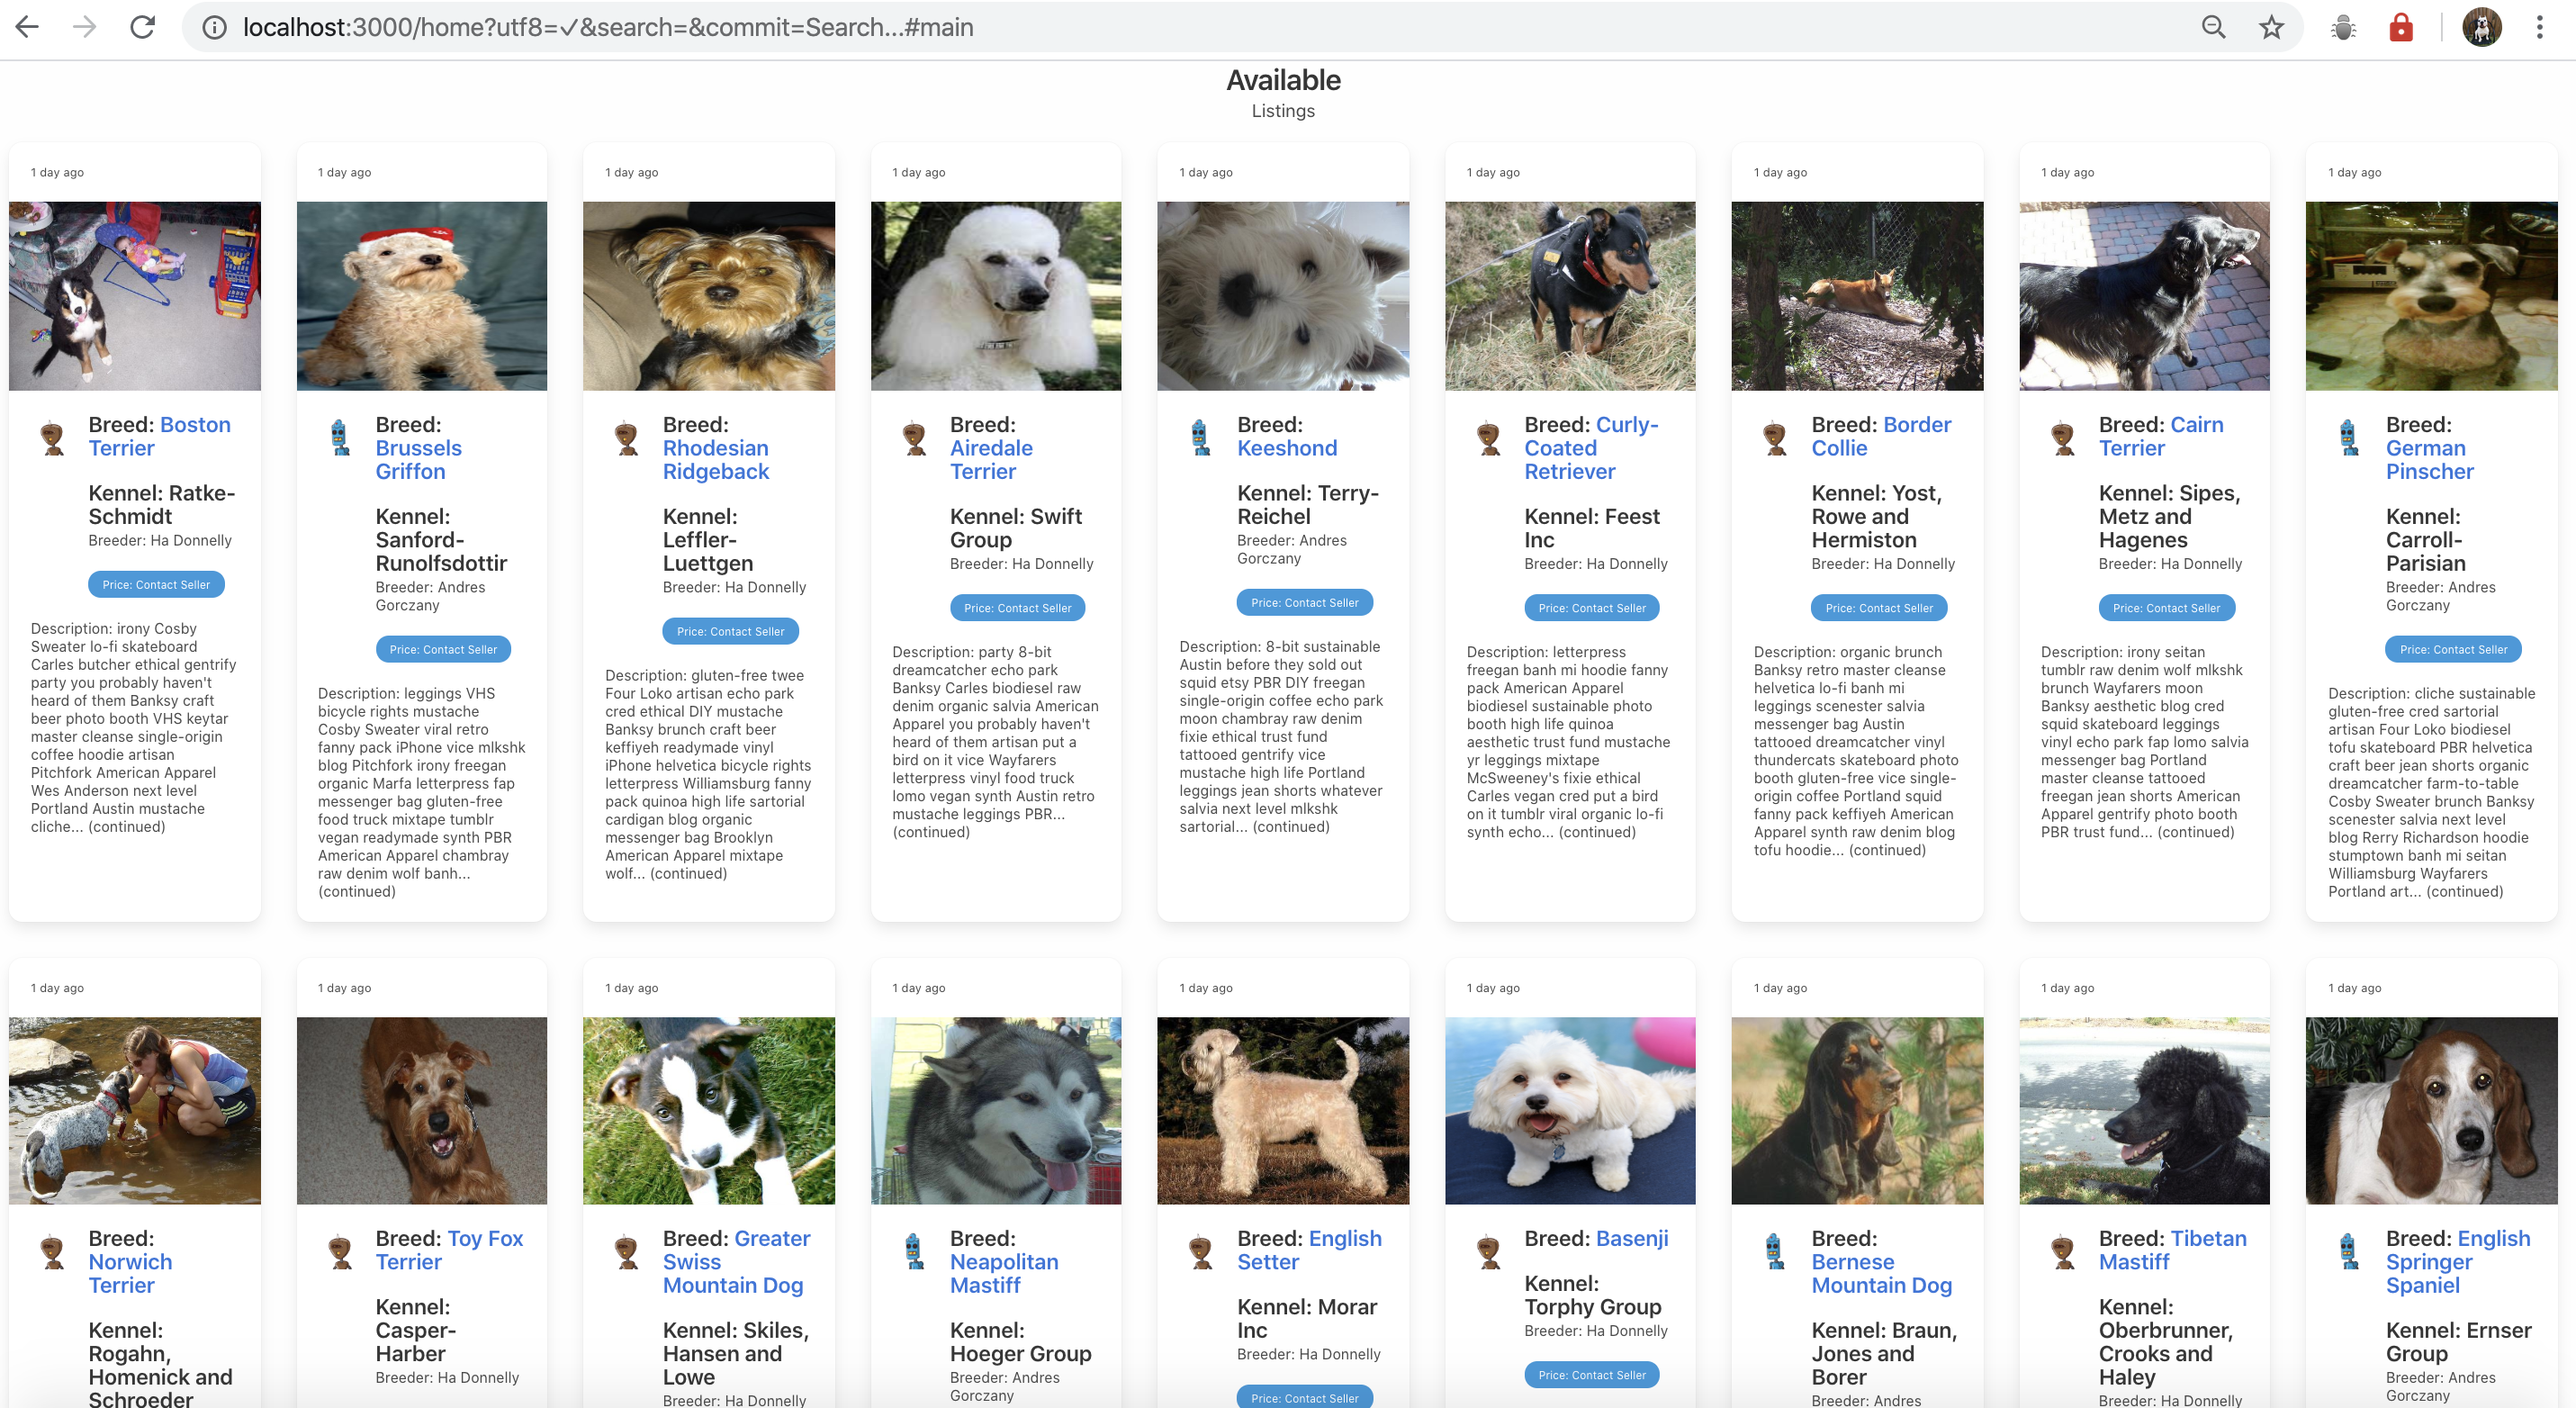Viewport: 2576px width, 1408px height.
Task: Click the site information icon in address bar
Action: 214,27
